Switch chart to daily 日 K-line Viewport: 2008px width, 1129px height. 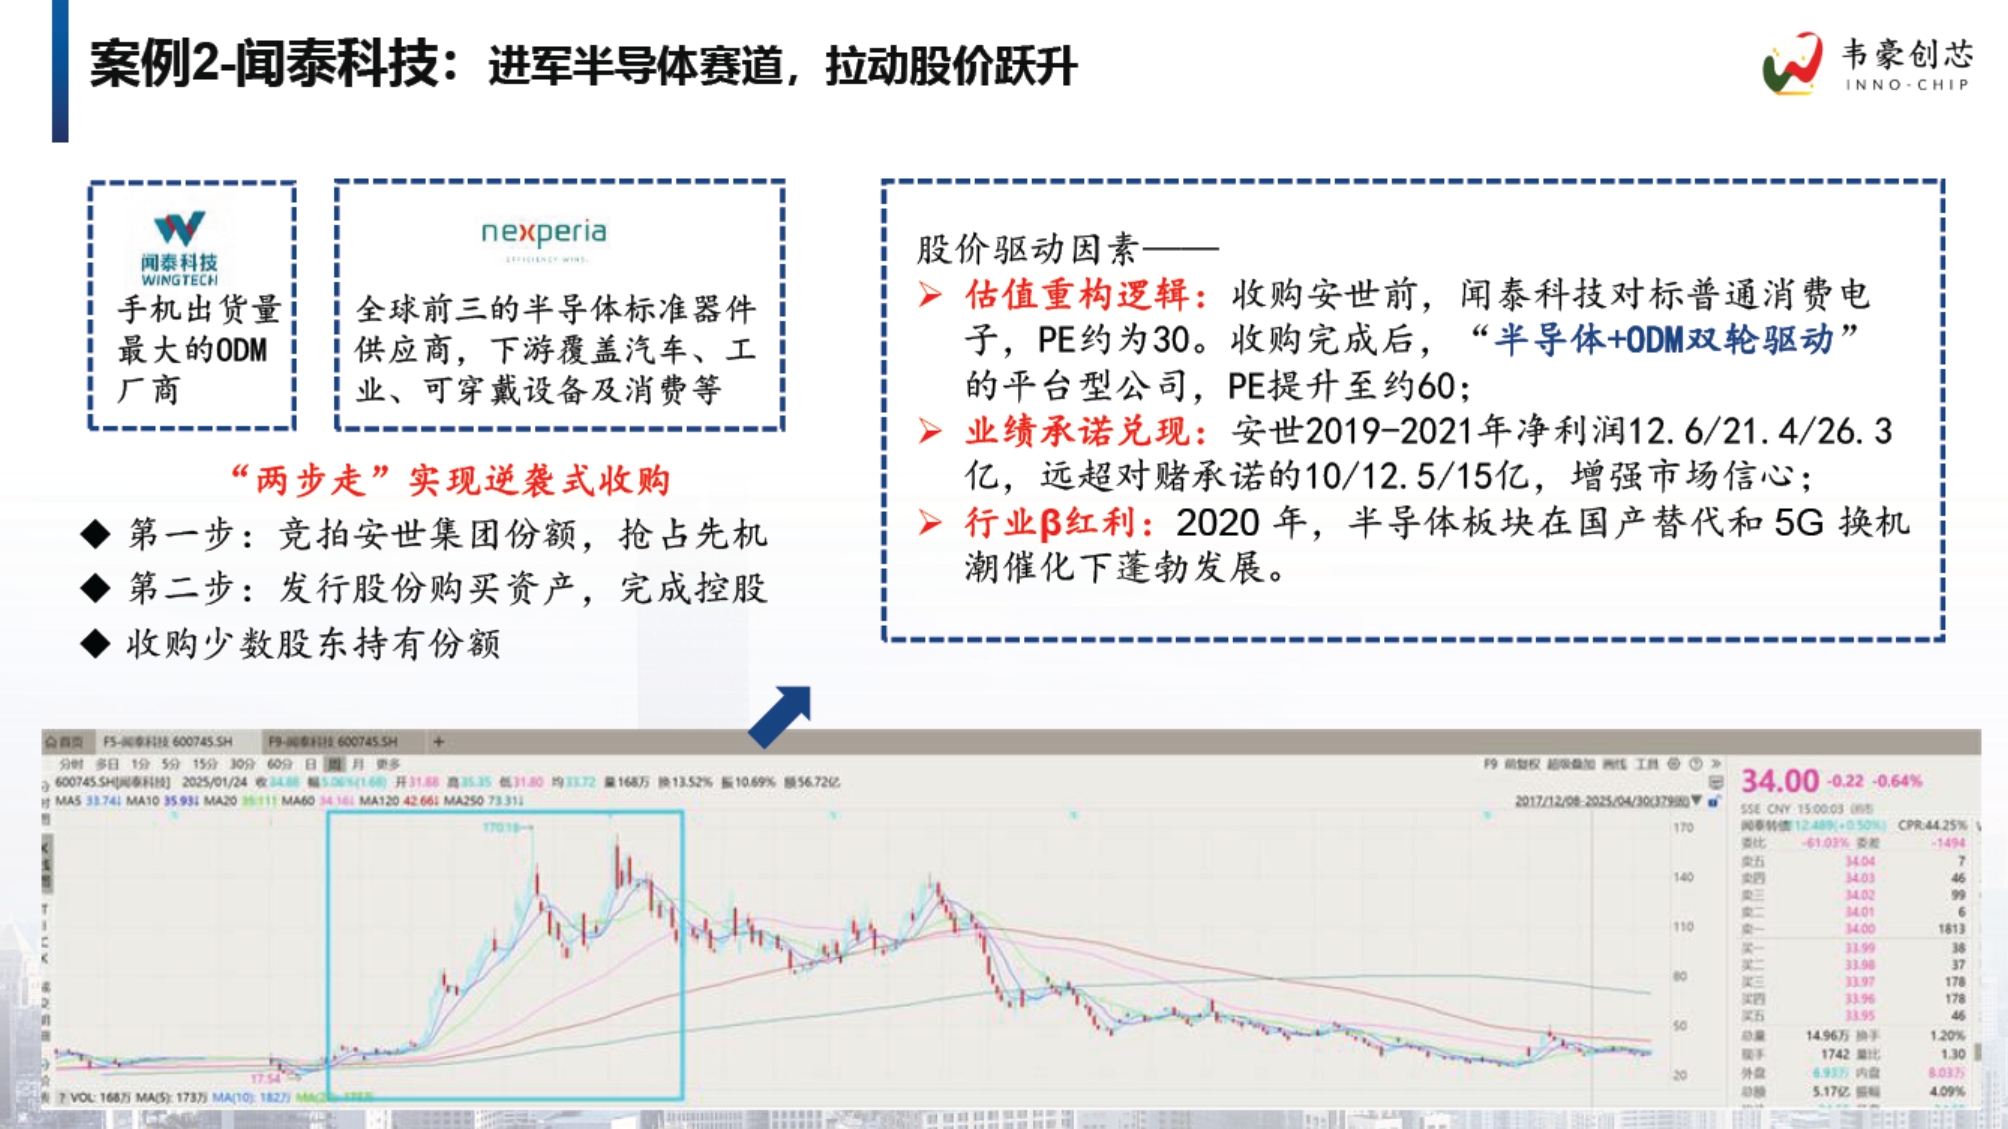point(311,764)
